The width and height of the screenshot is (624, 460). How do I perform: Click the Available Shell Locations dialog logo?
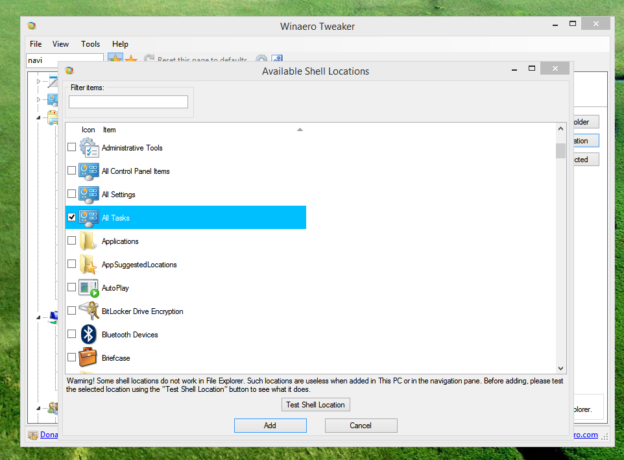[70, 71]
